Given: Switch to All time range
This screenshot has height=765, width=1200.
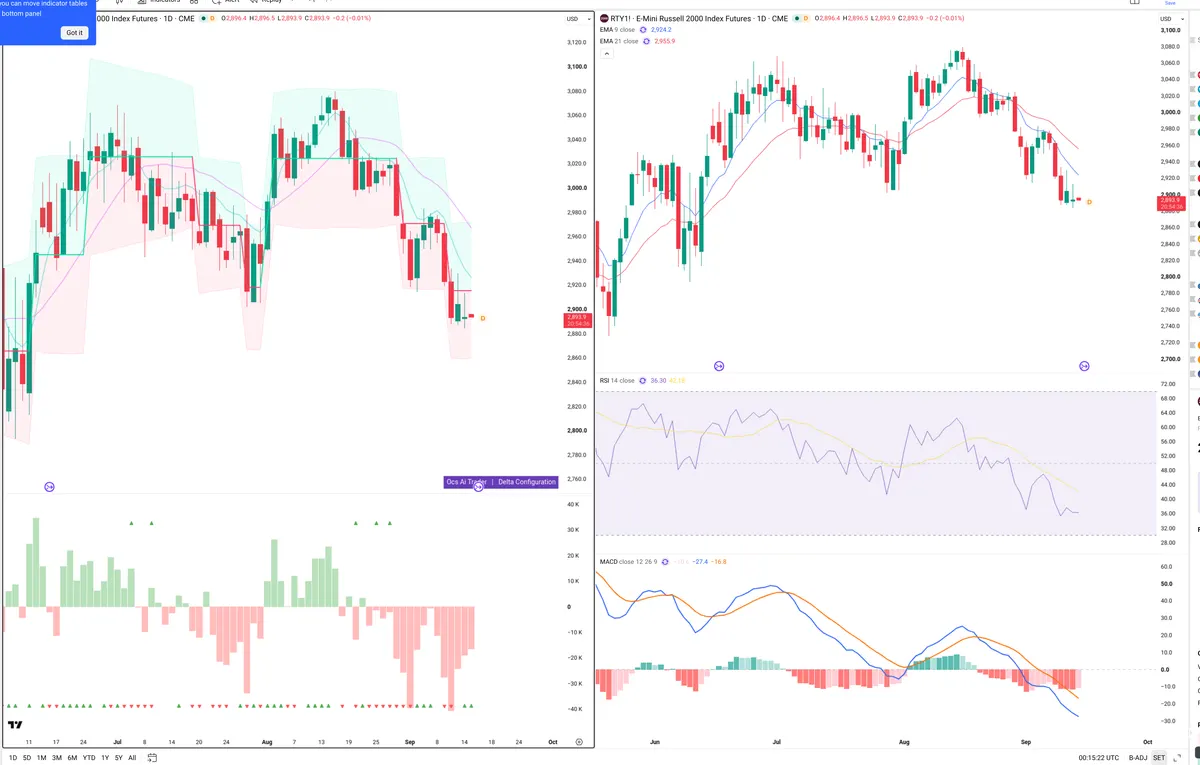Looking at the screenshot, I should pos(132,758).
